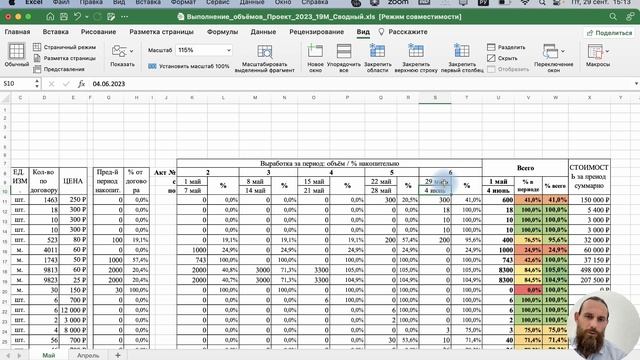Click Выработка за период header cell

click(x=329, y=164)
